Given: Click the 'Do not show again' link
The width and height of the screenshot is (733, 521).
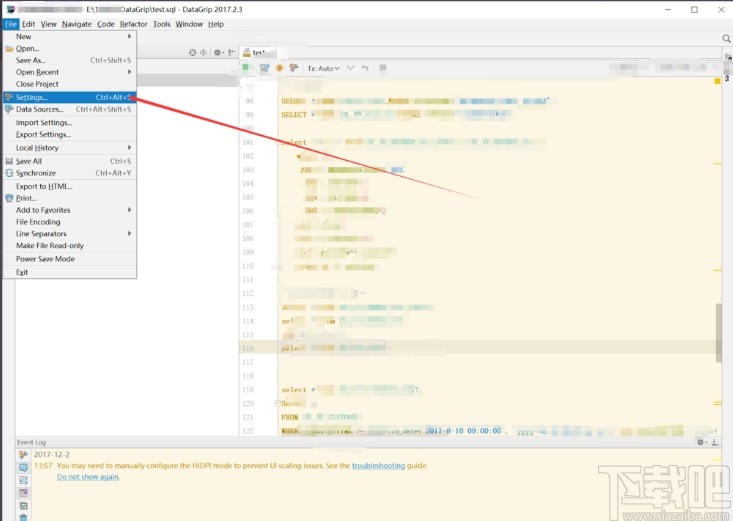Looking at the screenshot, I should point(88,477).
